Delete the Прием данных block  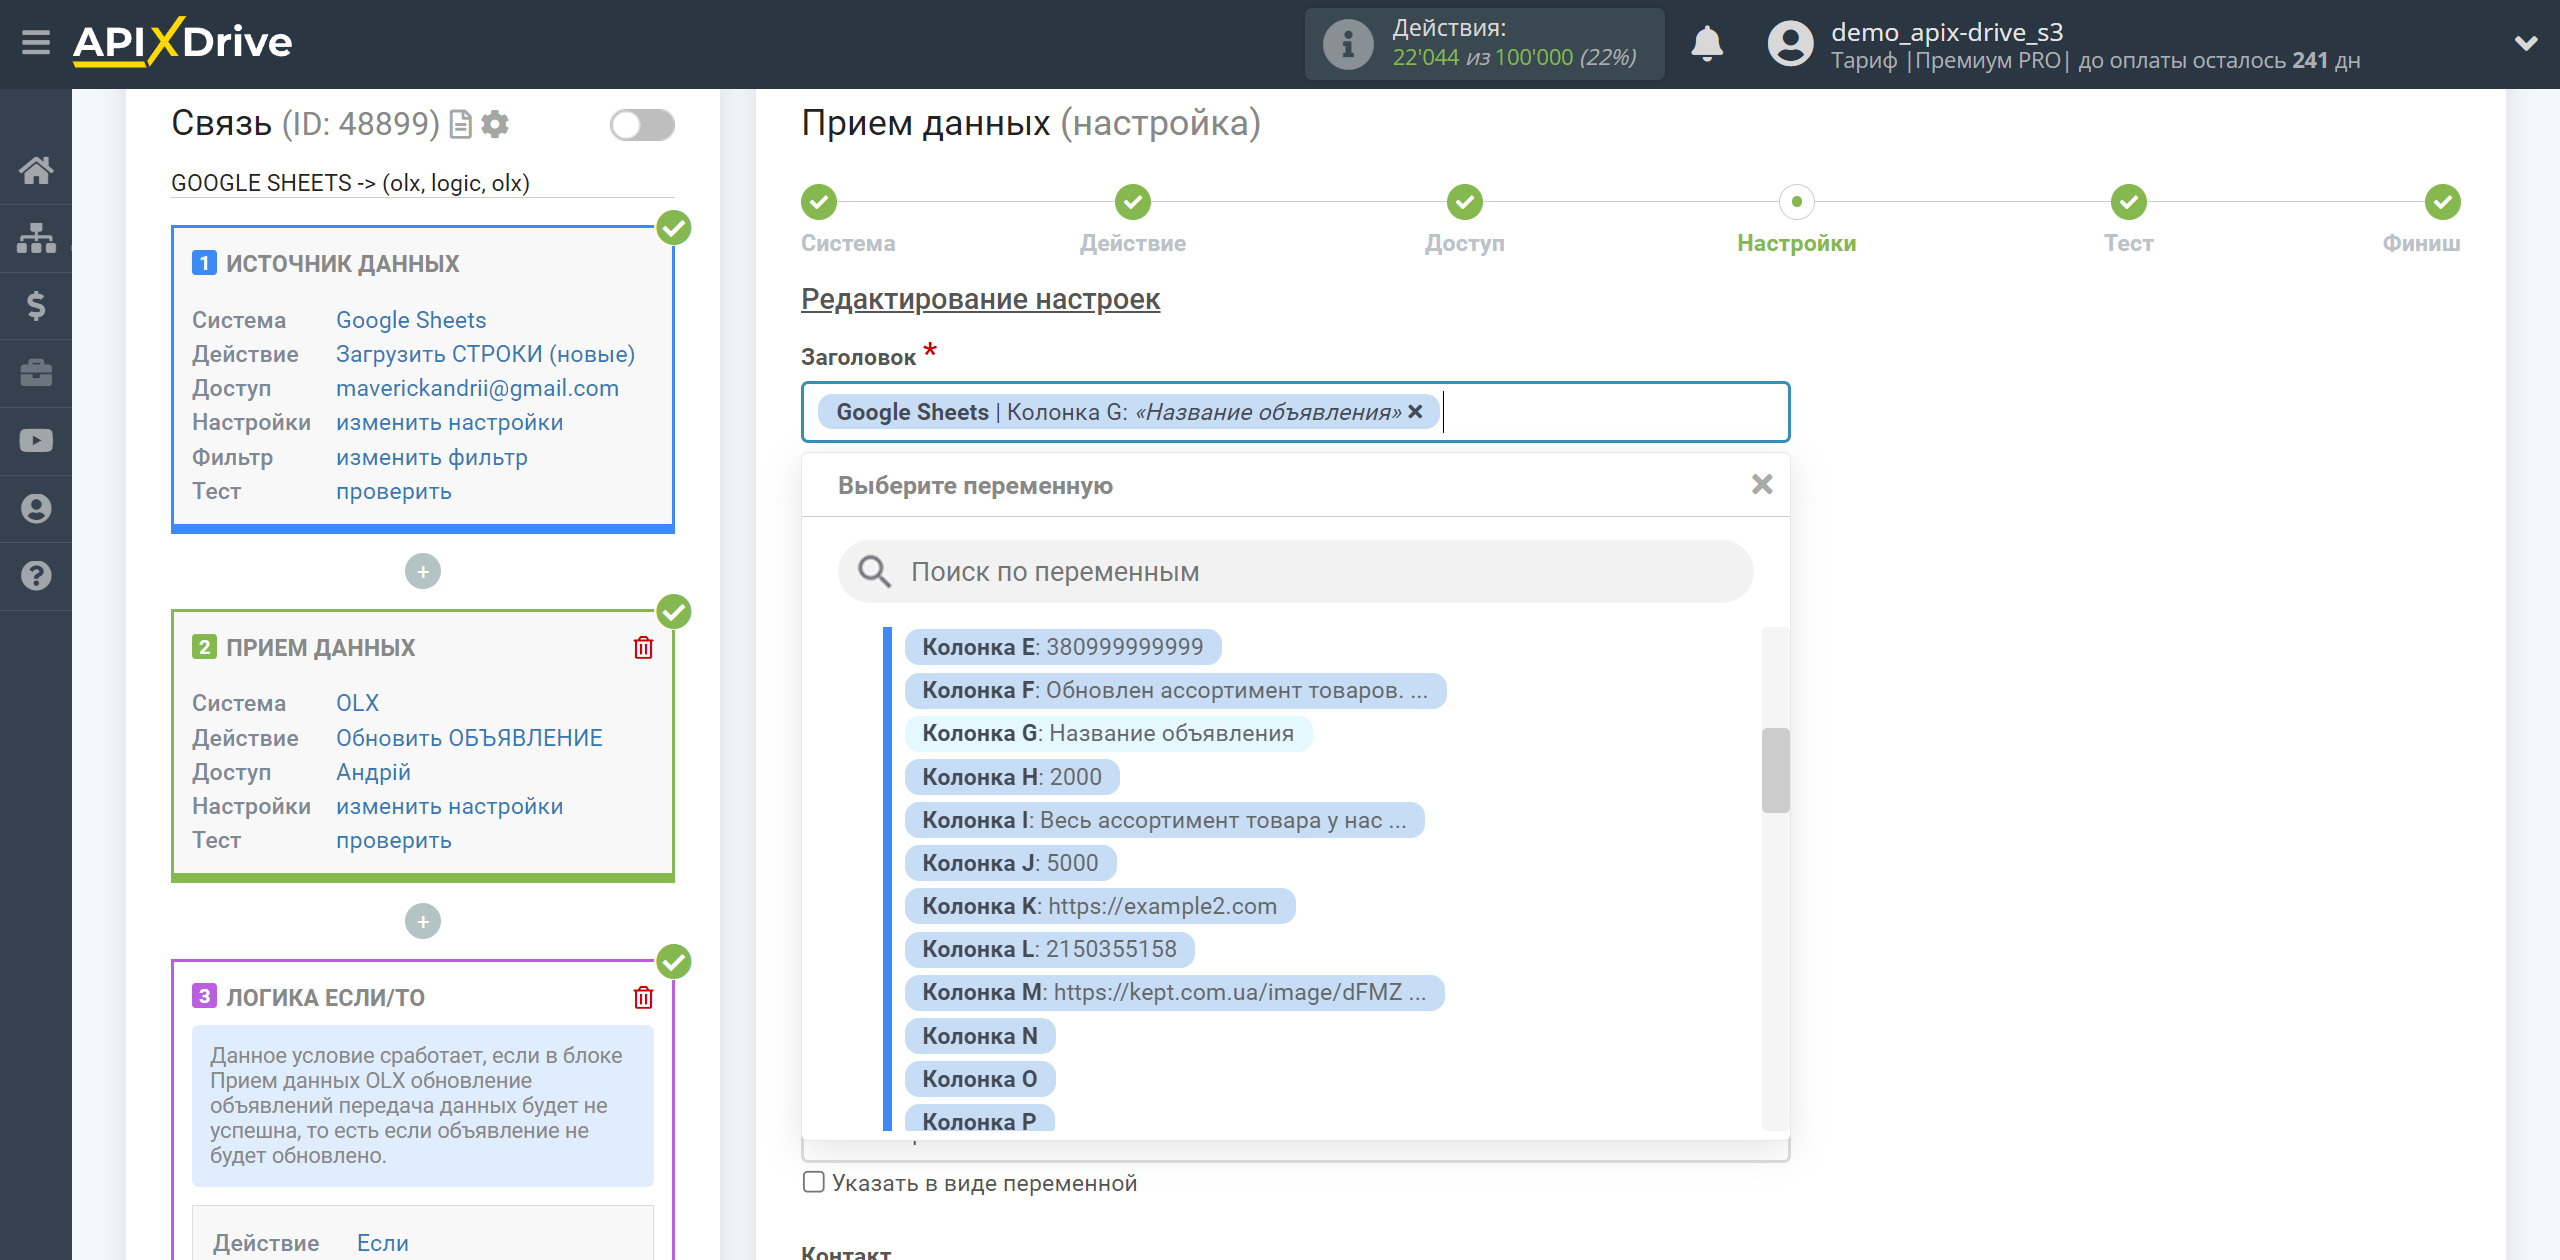(643, 648)
